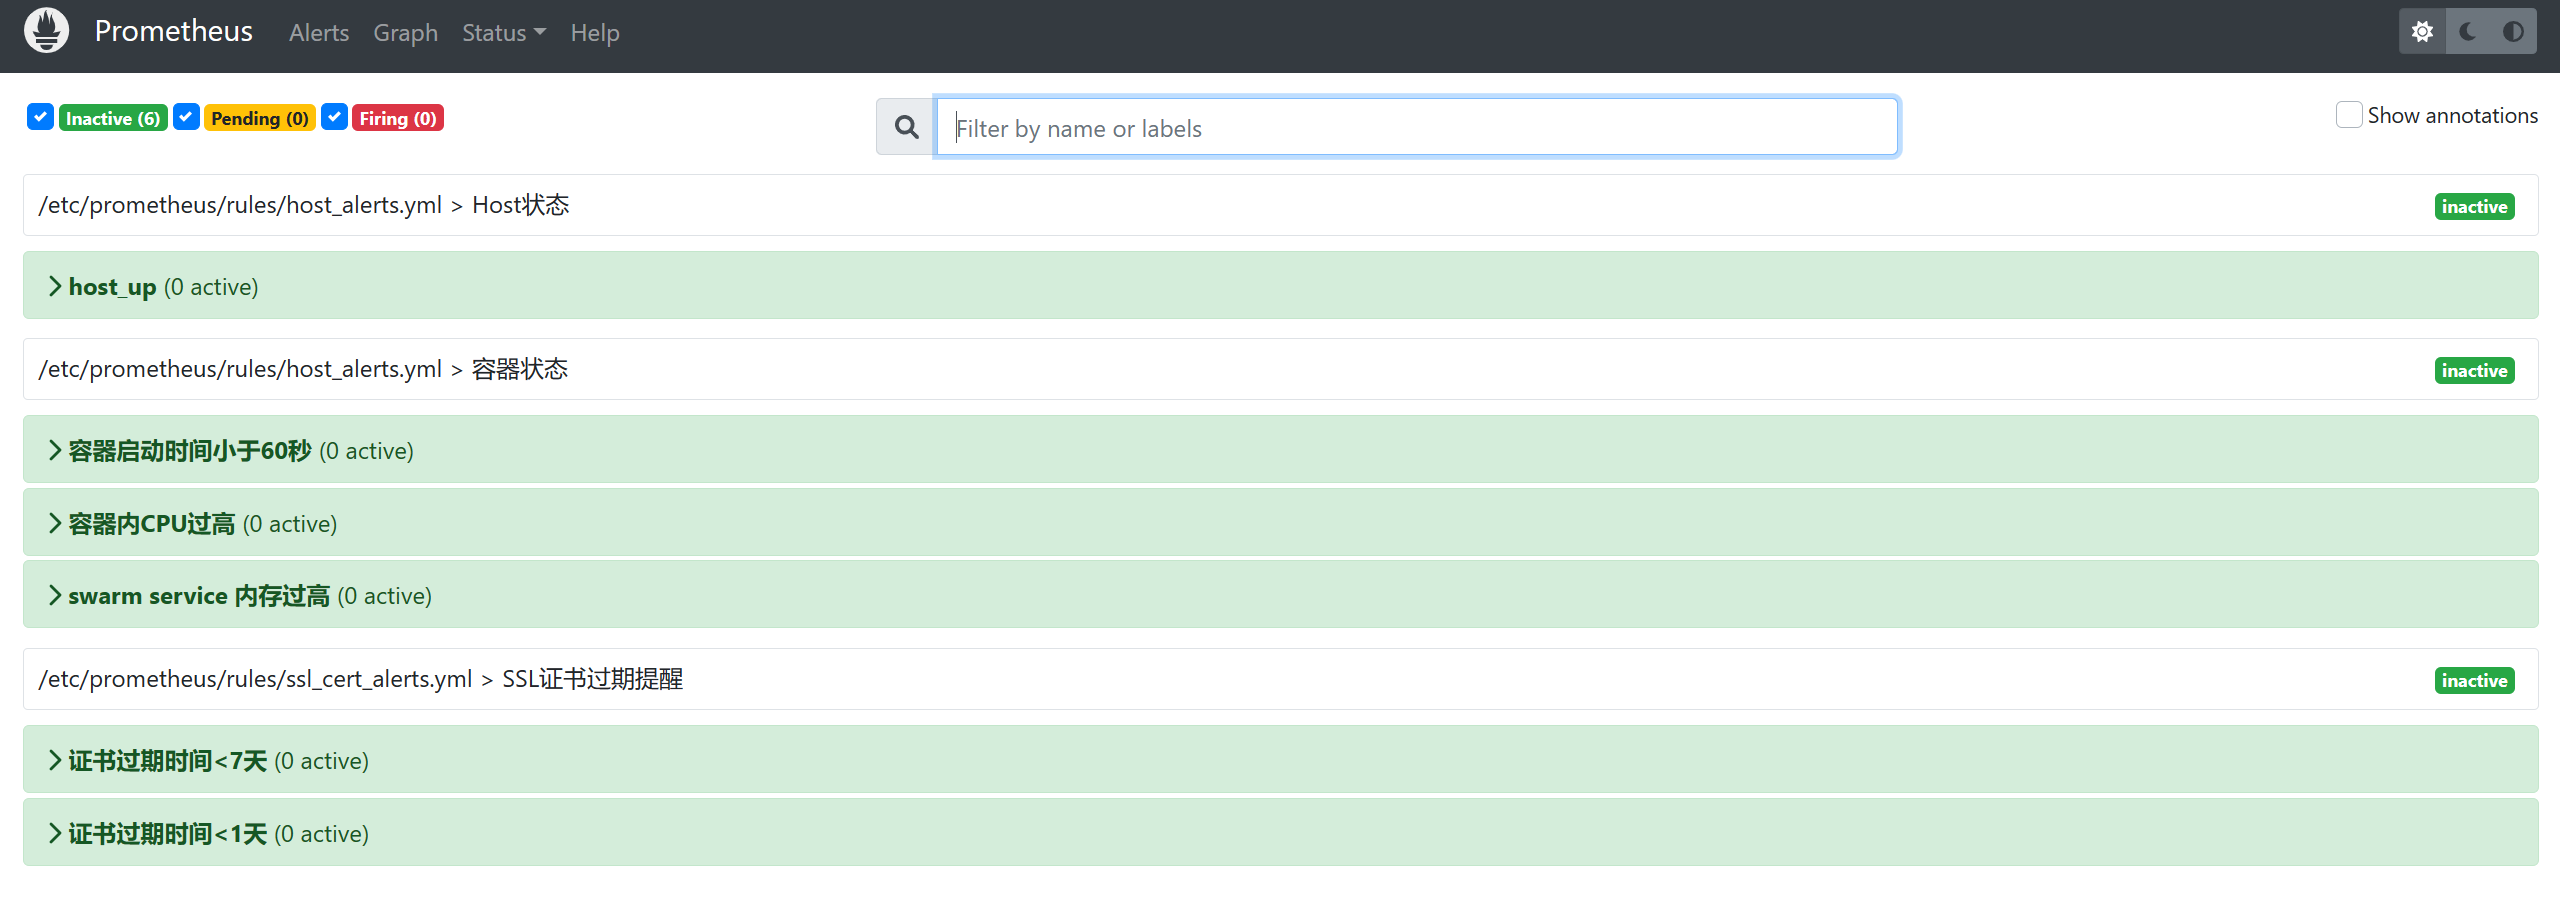
Task: Click the yellow Pending (0) badge
Action: pos(260,118)
